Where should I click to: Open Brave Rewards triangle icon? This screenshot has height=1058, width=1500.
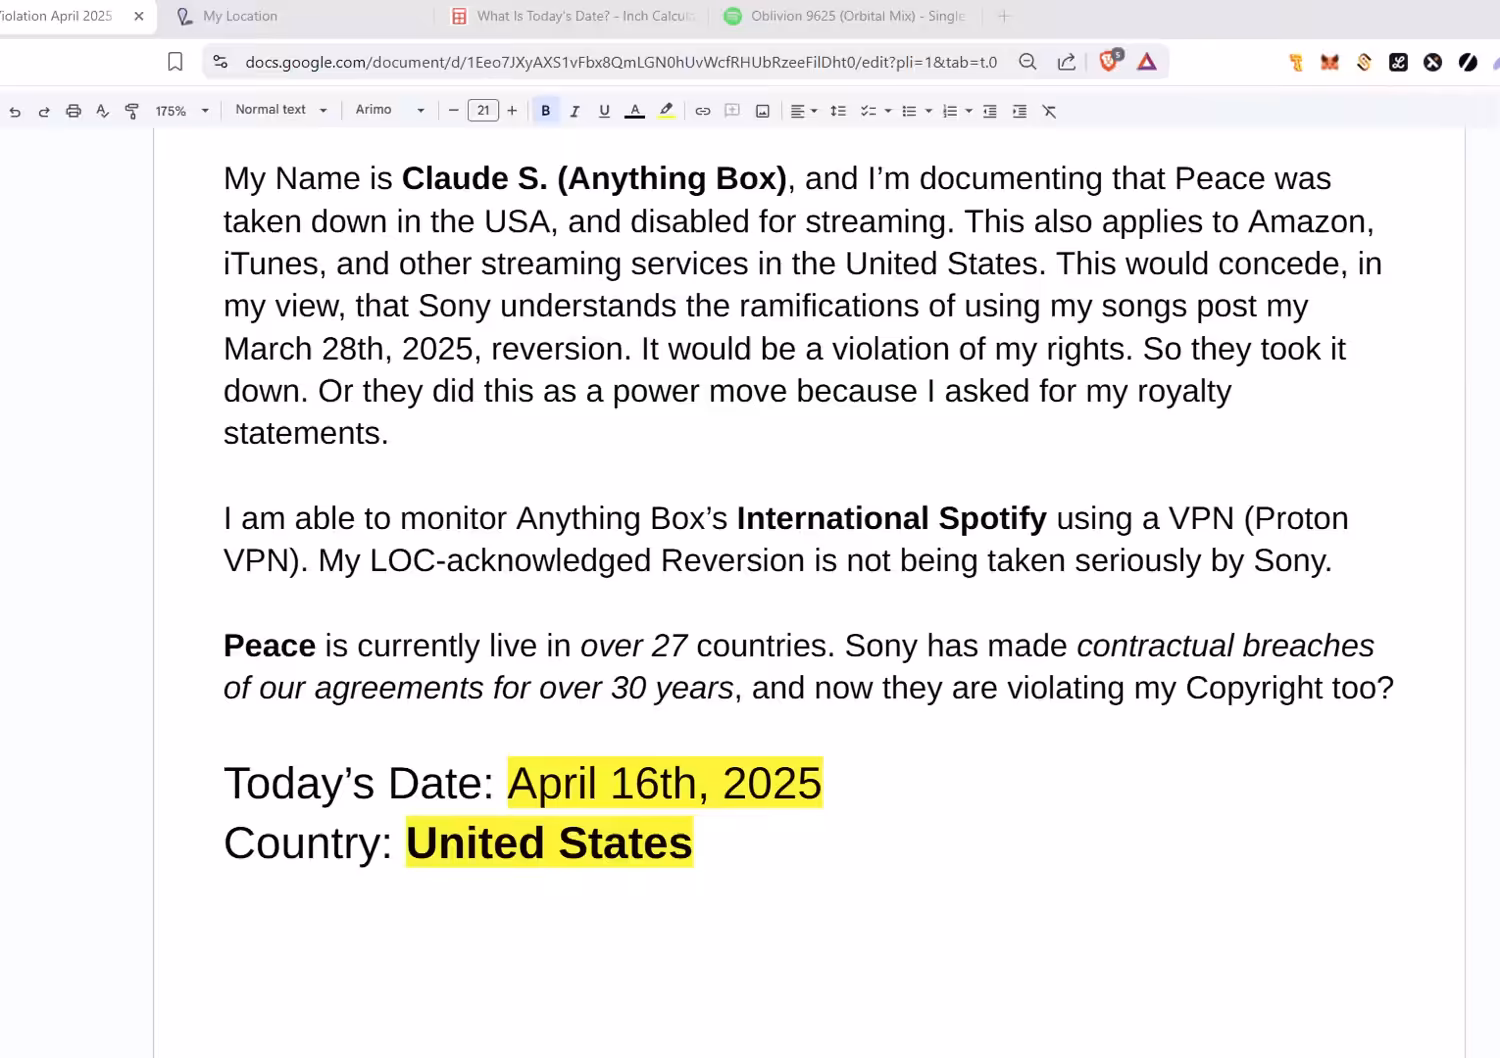(x=1147, y=62)
